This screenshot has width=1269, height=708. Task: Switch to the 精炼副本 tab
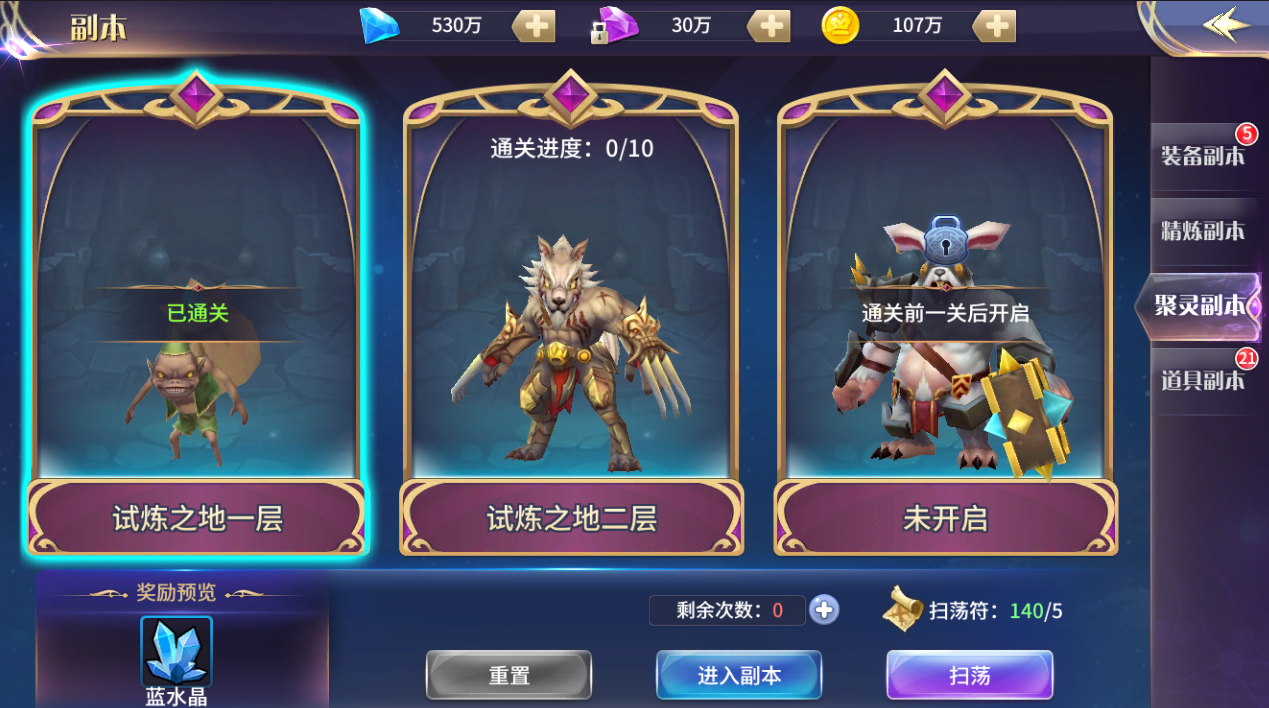click(x=1203, y=231)
